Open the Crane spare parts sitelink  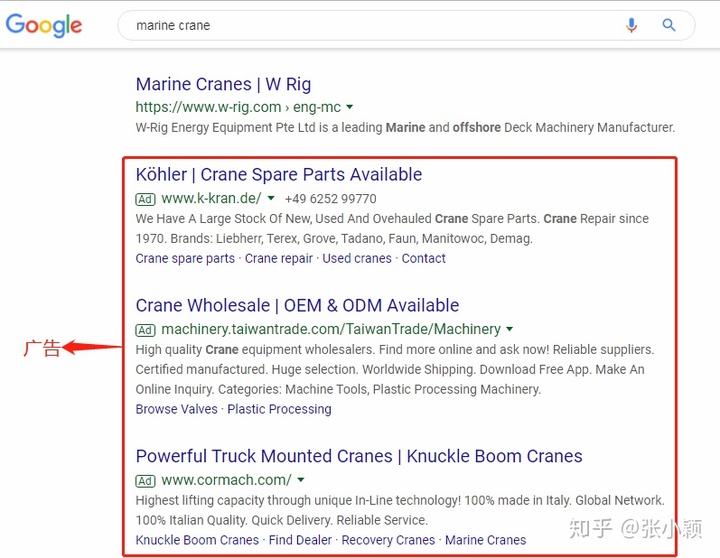click(185, 259)
